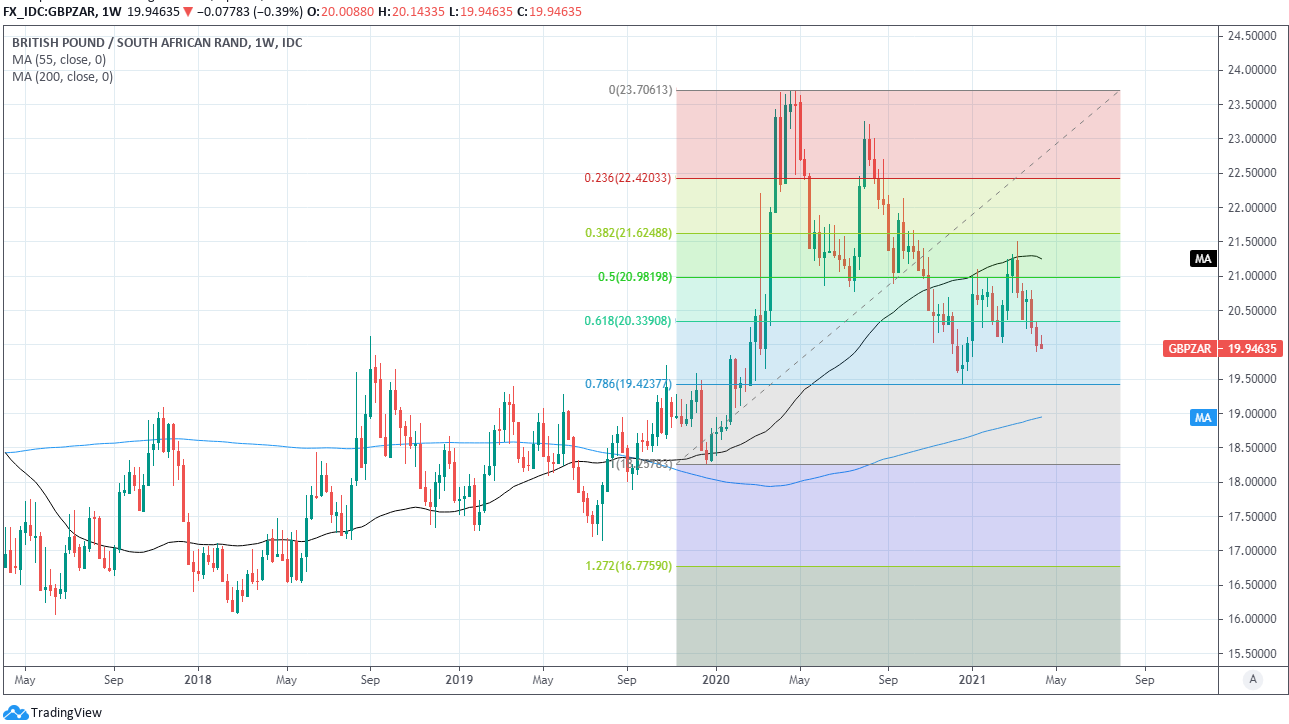Click the blue MA price-axis label

click(x=1203, y=417)
